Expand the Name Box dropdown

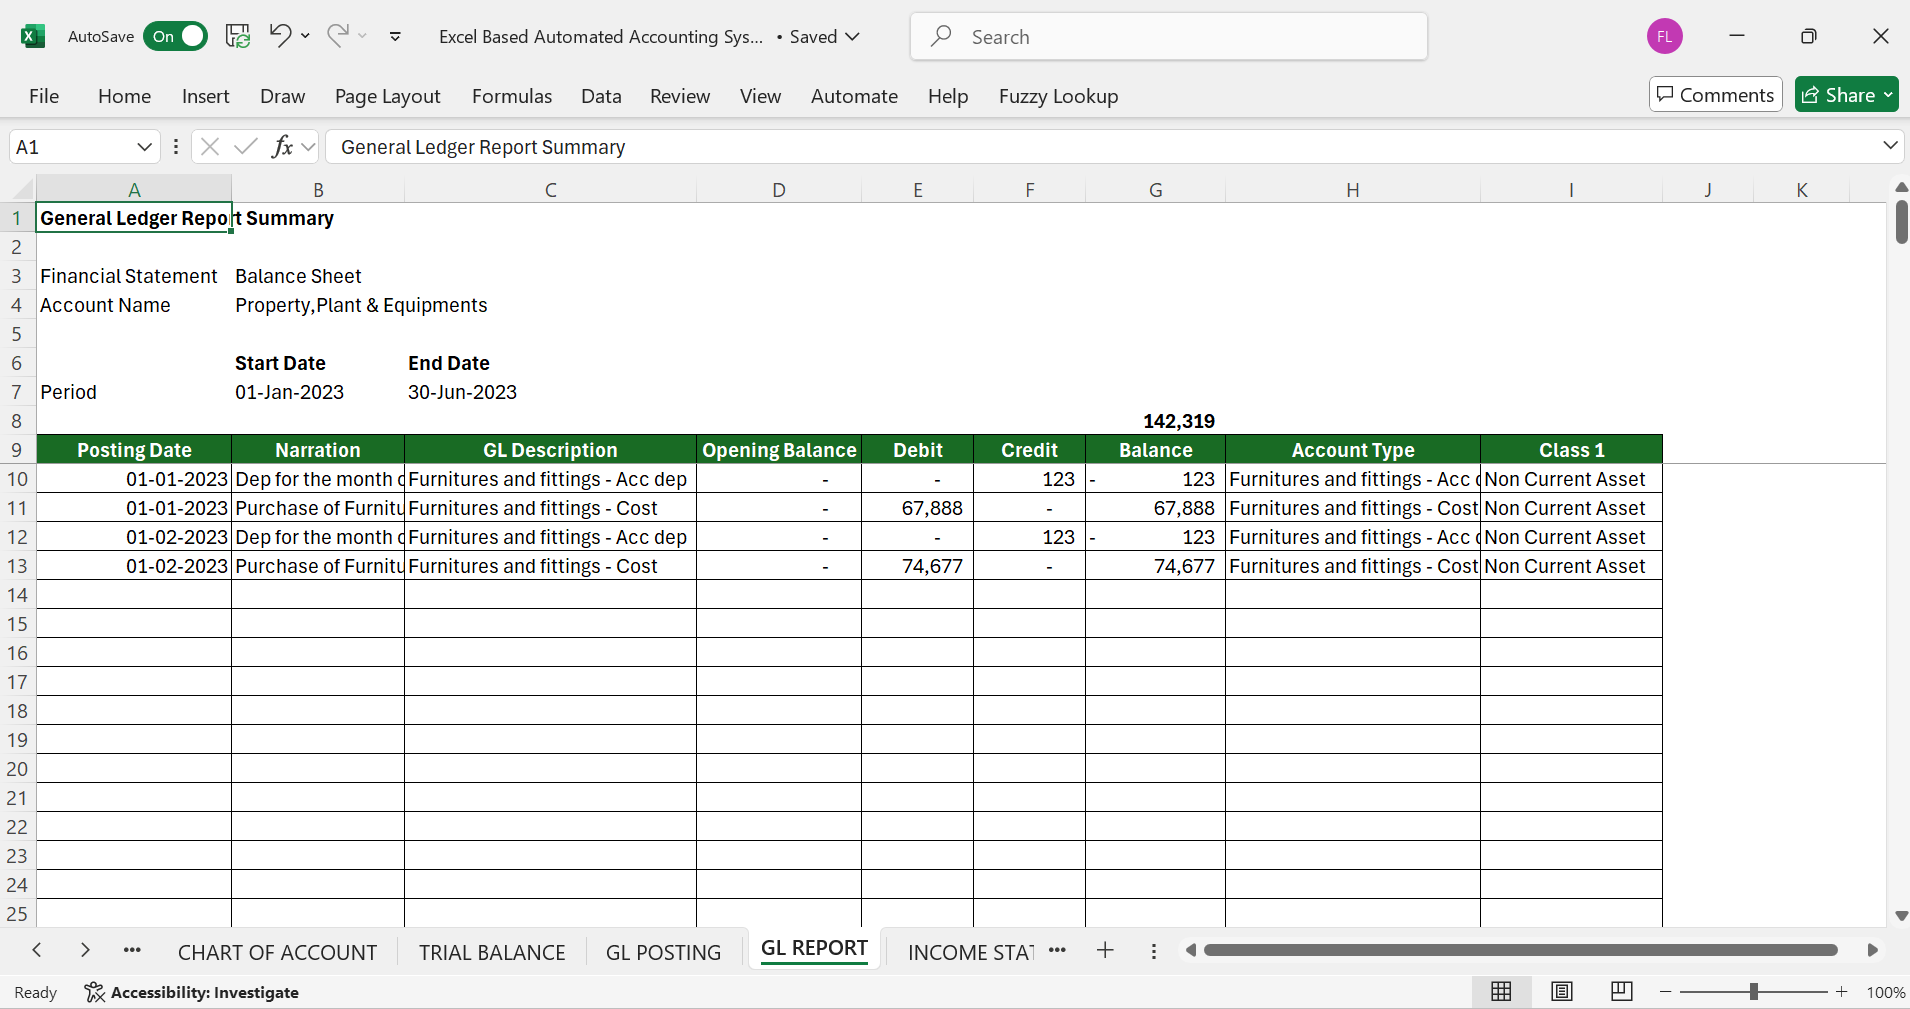144,147
